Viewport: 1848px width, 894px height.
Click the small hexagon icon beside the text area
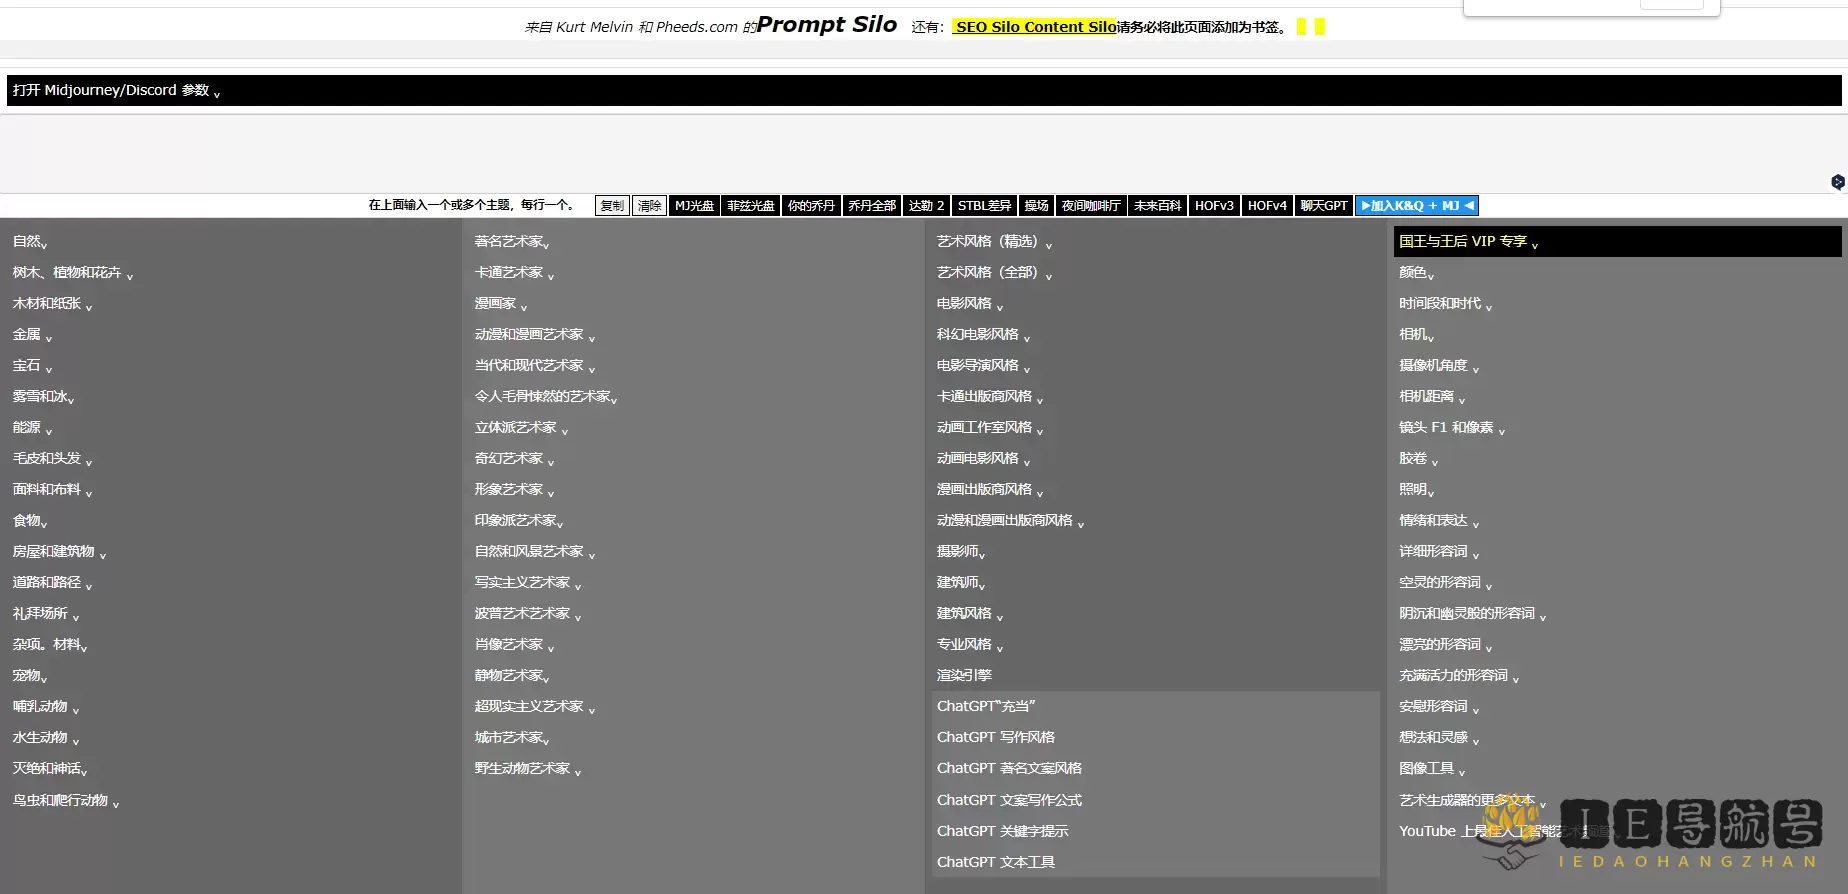coord(1837,182)
